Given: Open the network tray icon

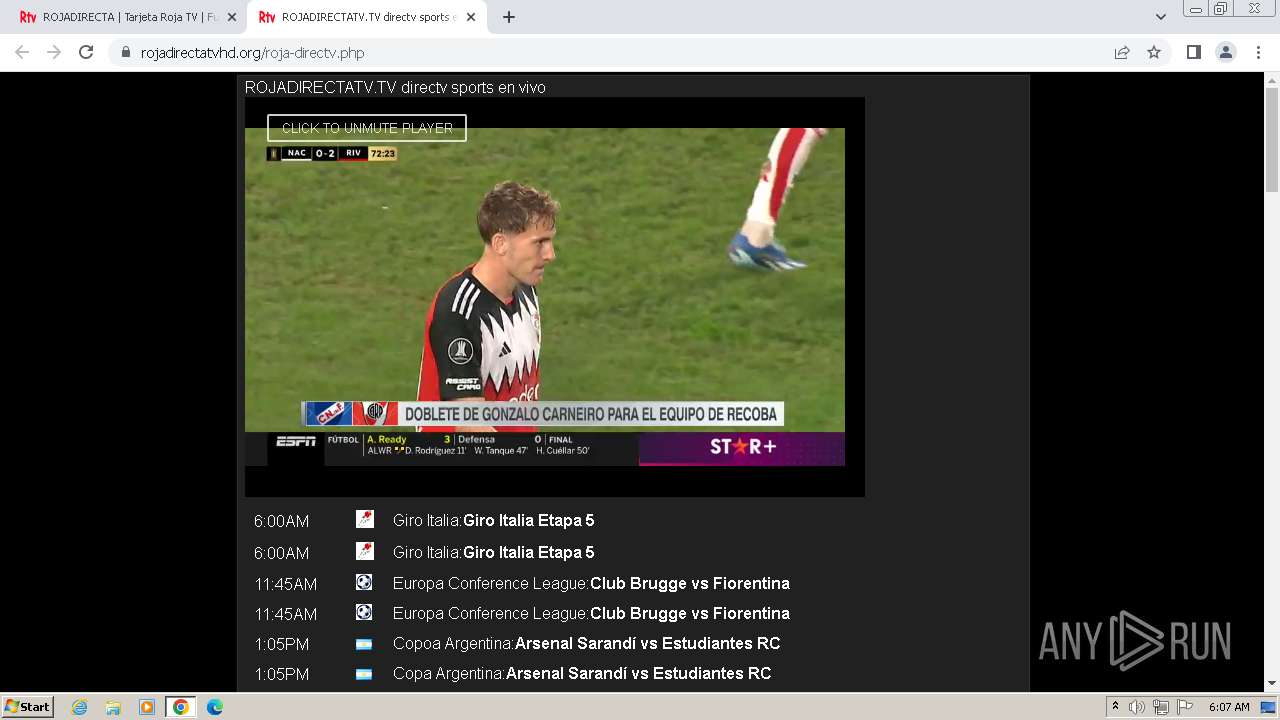Looking at the screenshot, I should (1161, 707).
